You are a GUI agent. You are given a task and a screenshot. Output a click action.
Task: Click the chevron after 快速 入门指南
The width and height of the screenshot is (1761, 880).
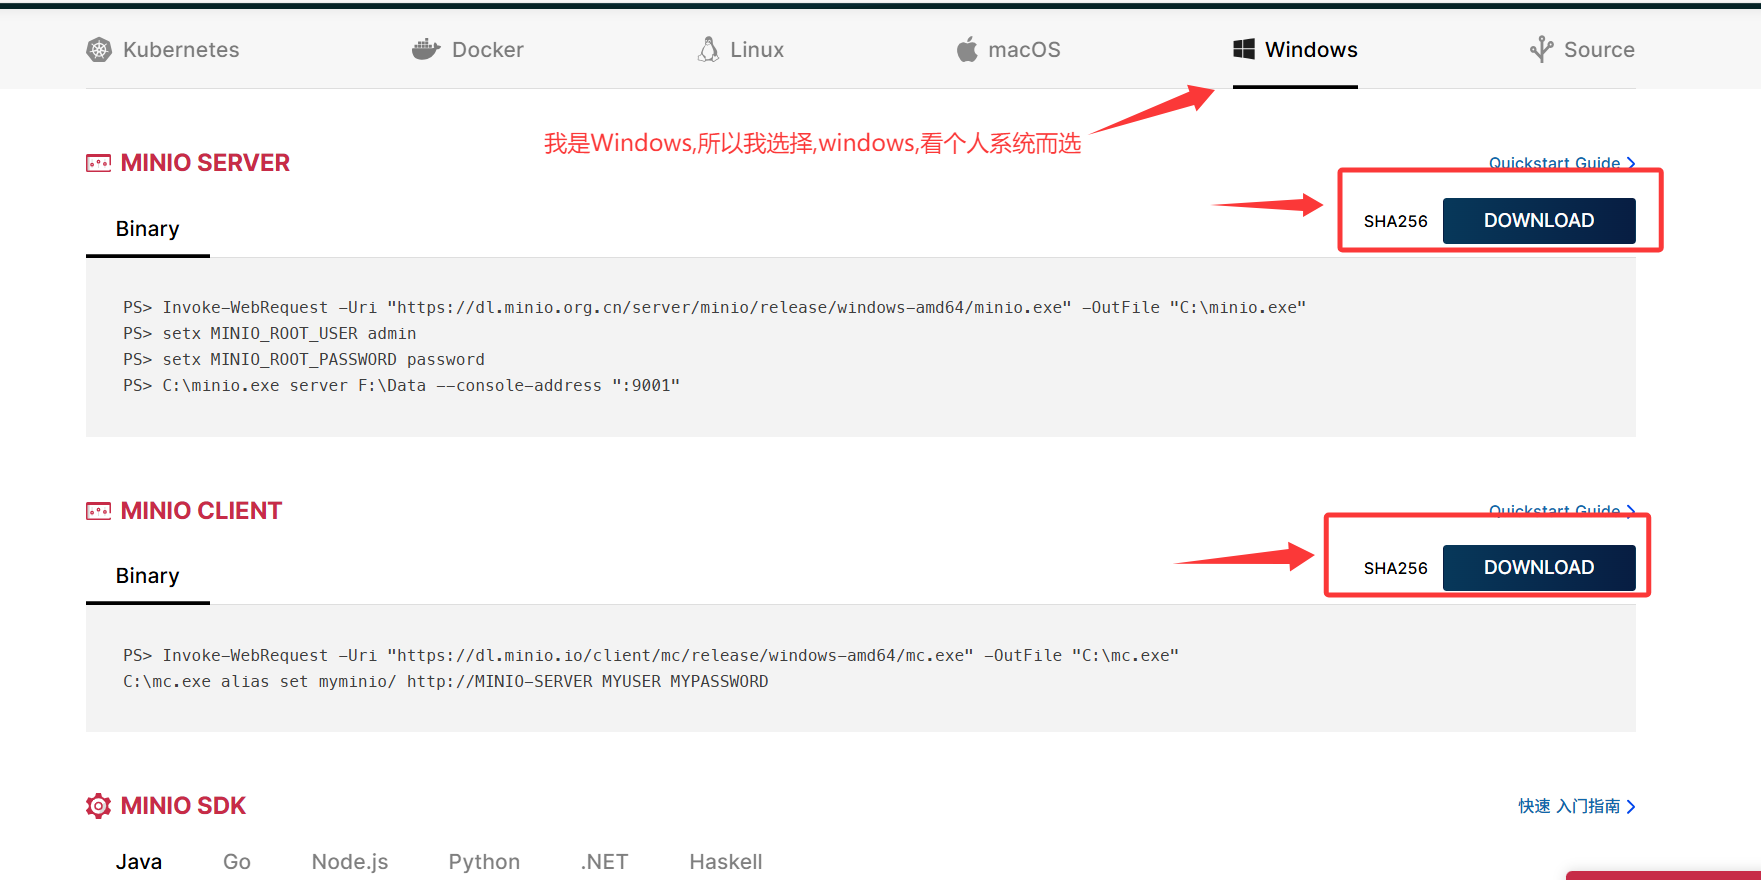click(1631, 806)
